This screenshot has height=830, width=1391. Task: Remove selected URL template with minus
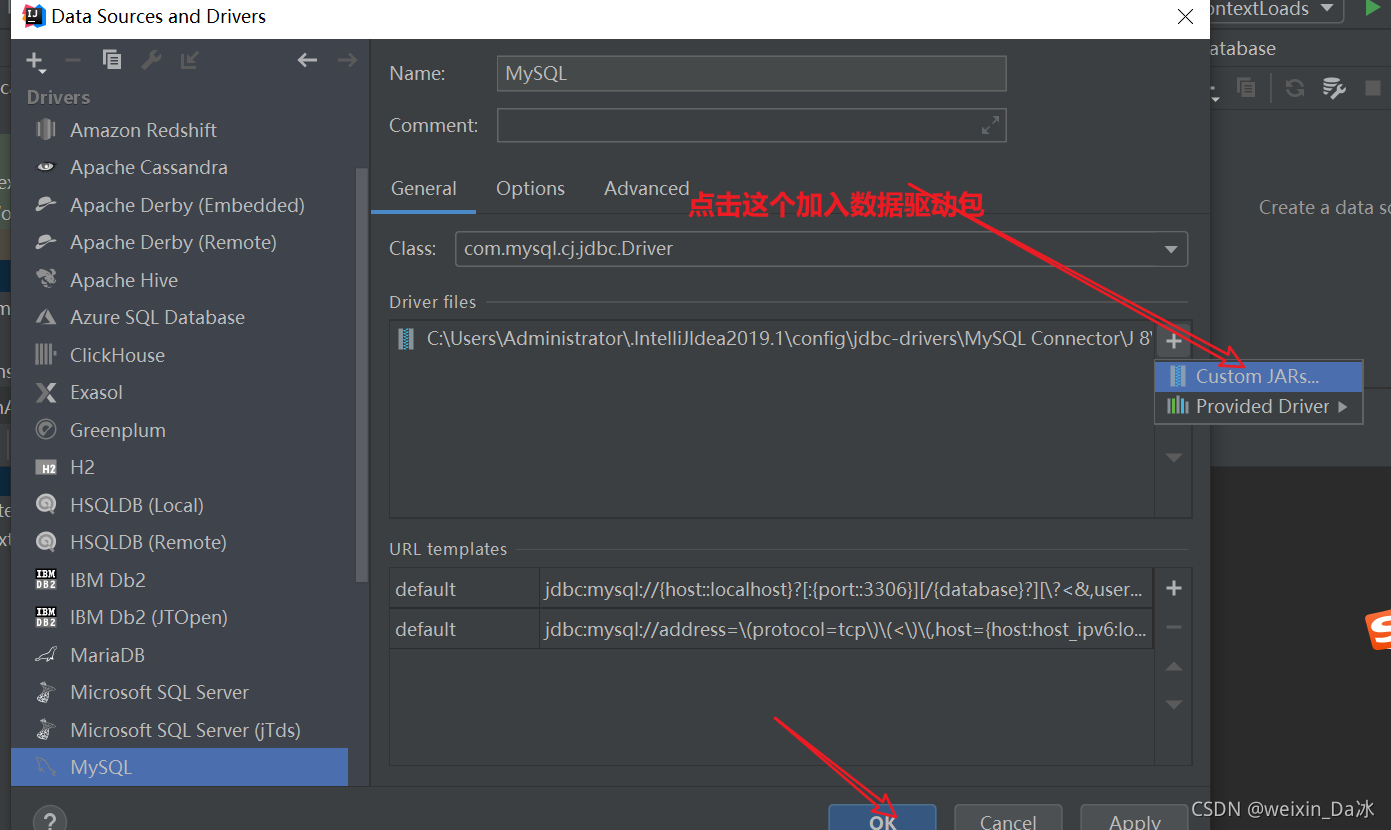(x=1174, y=627)
